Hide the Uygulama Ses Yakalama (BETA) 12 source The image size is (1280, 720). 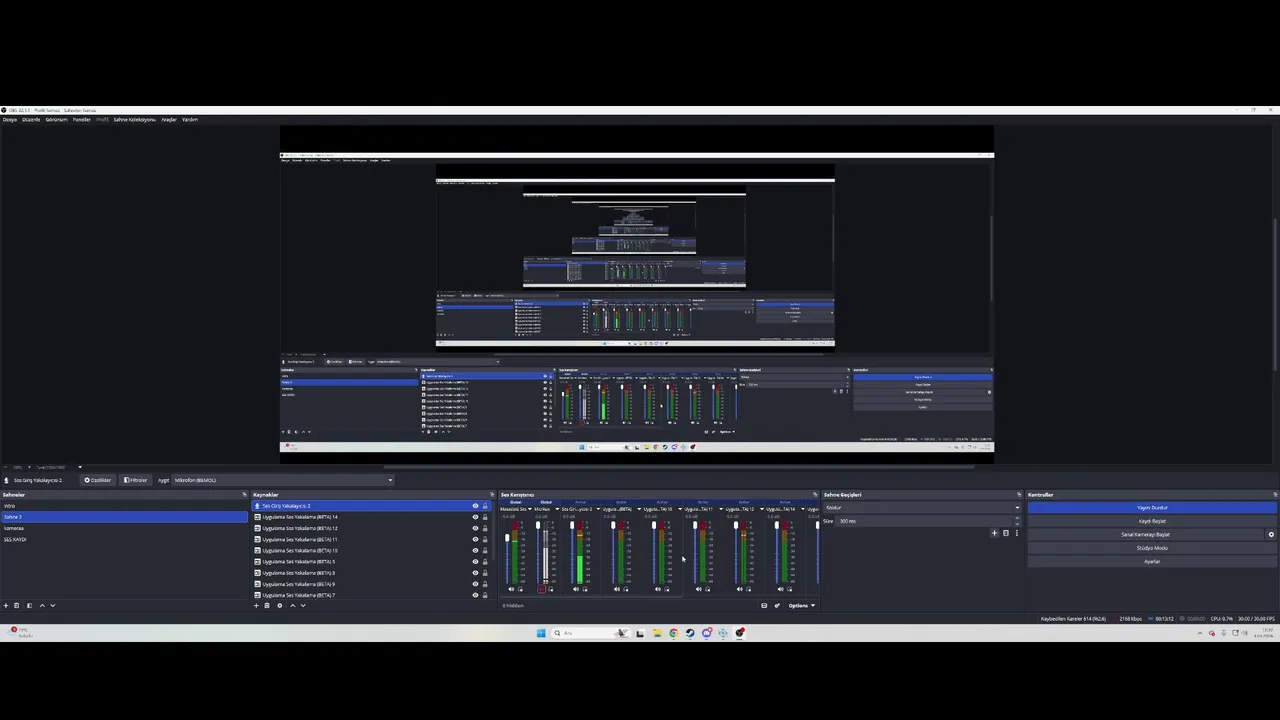point(475,528)
